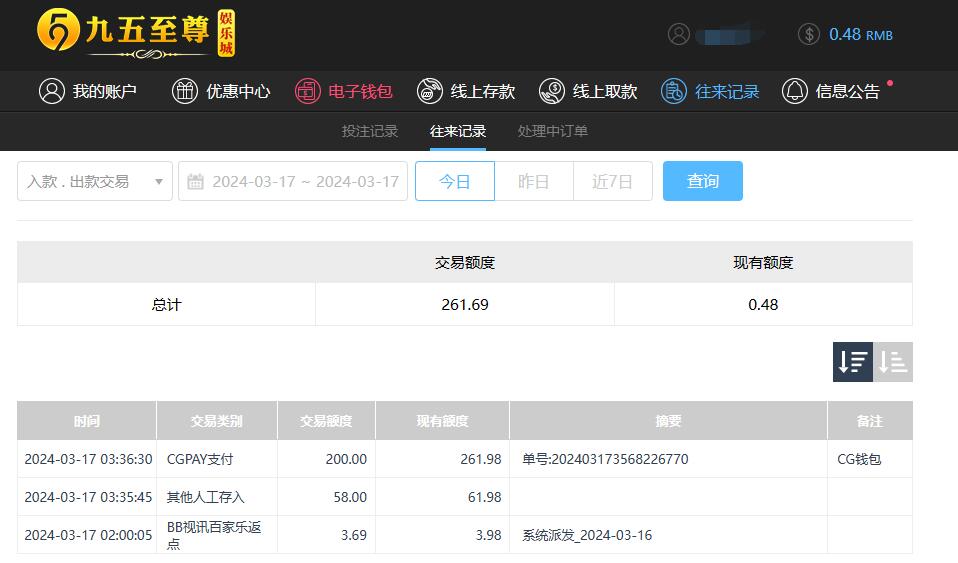This screenshot has height=563, width=958.
Task: Click the 交易额度 table column header
Action: (x=326, y=421)
